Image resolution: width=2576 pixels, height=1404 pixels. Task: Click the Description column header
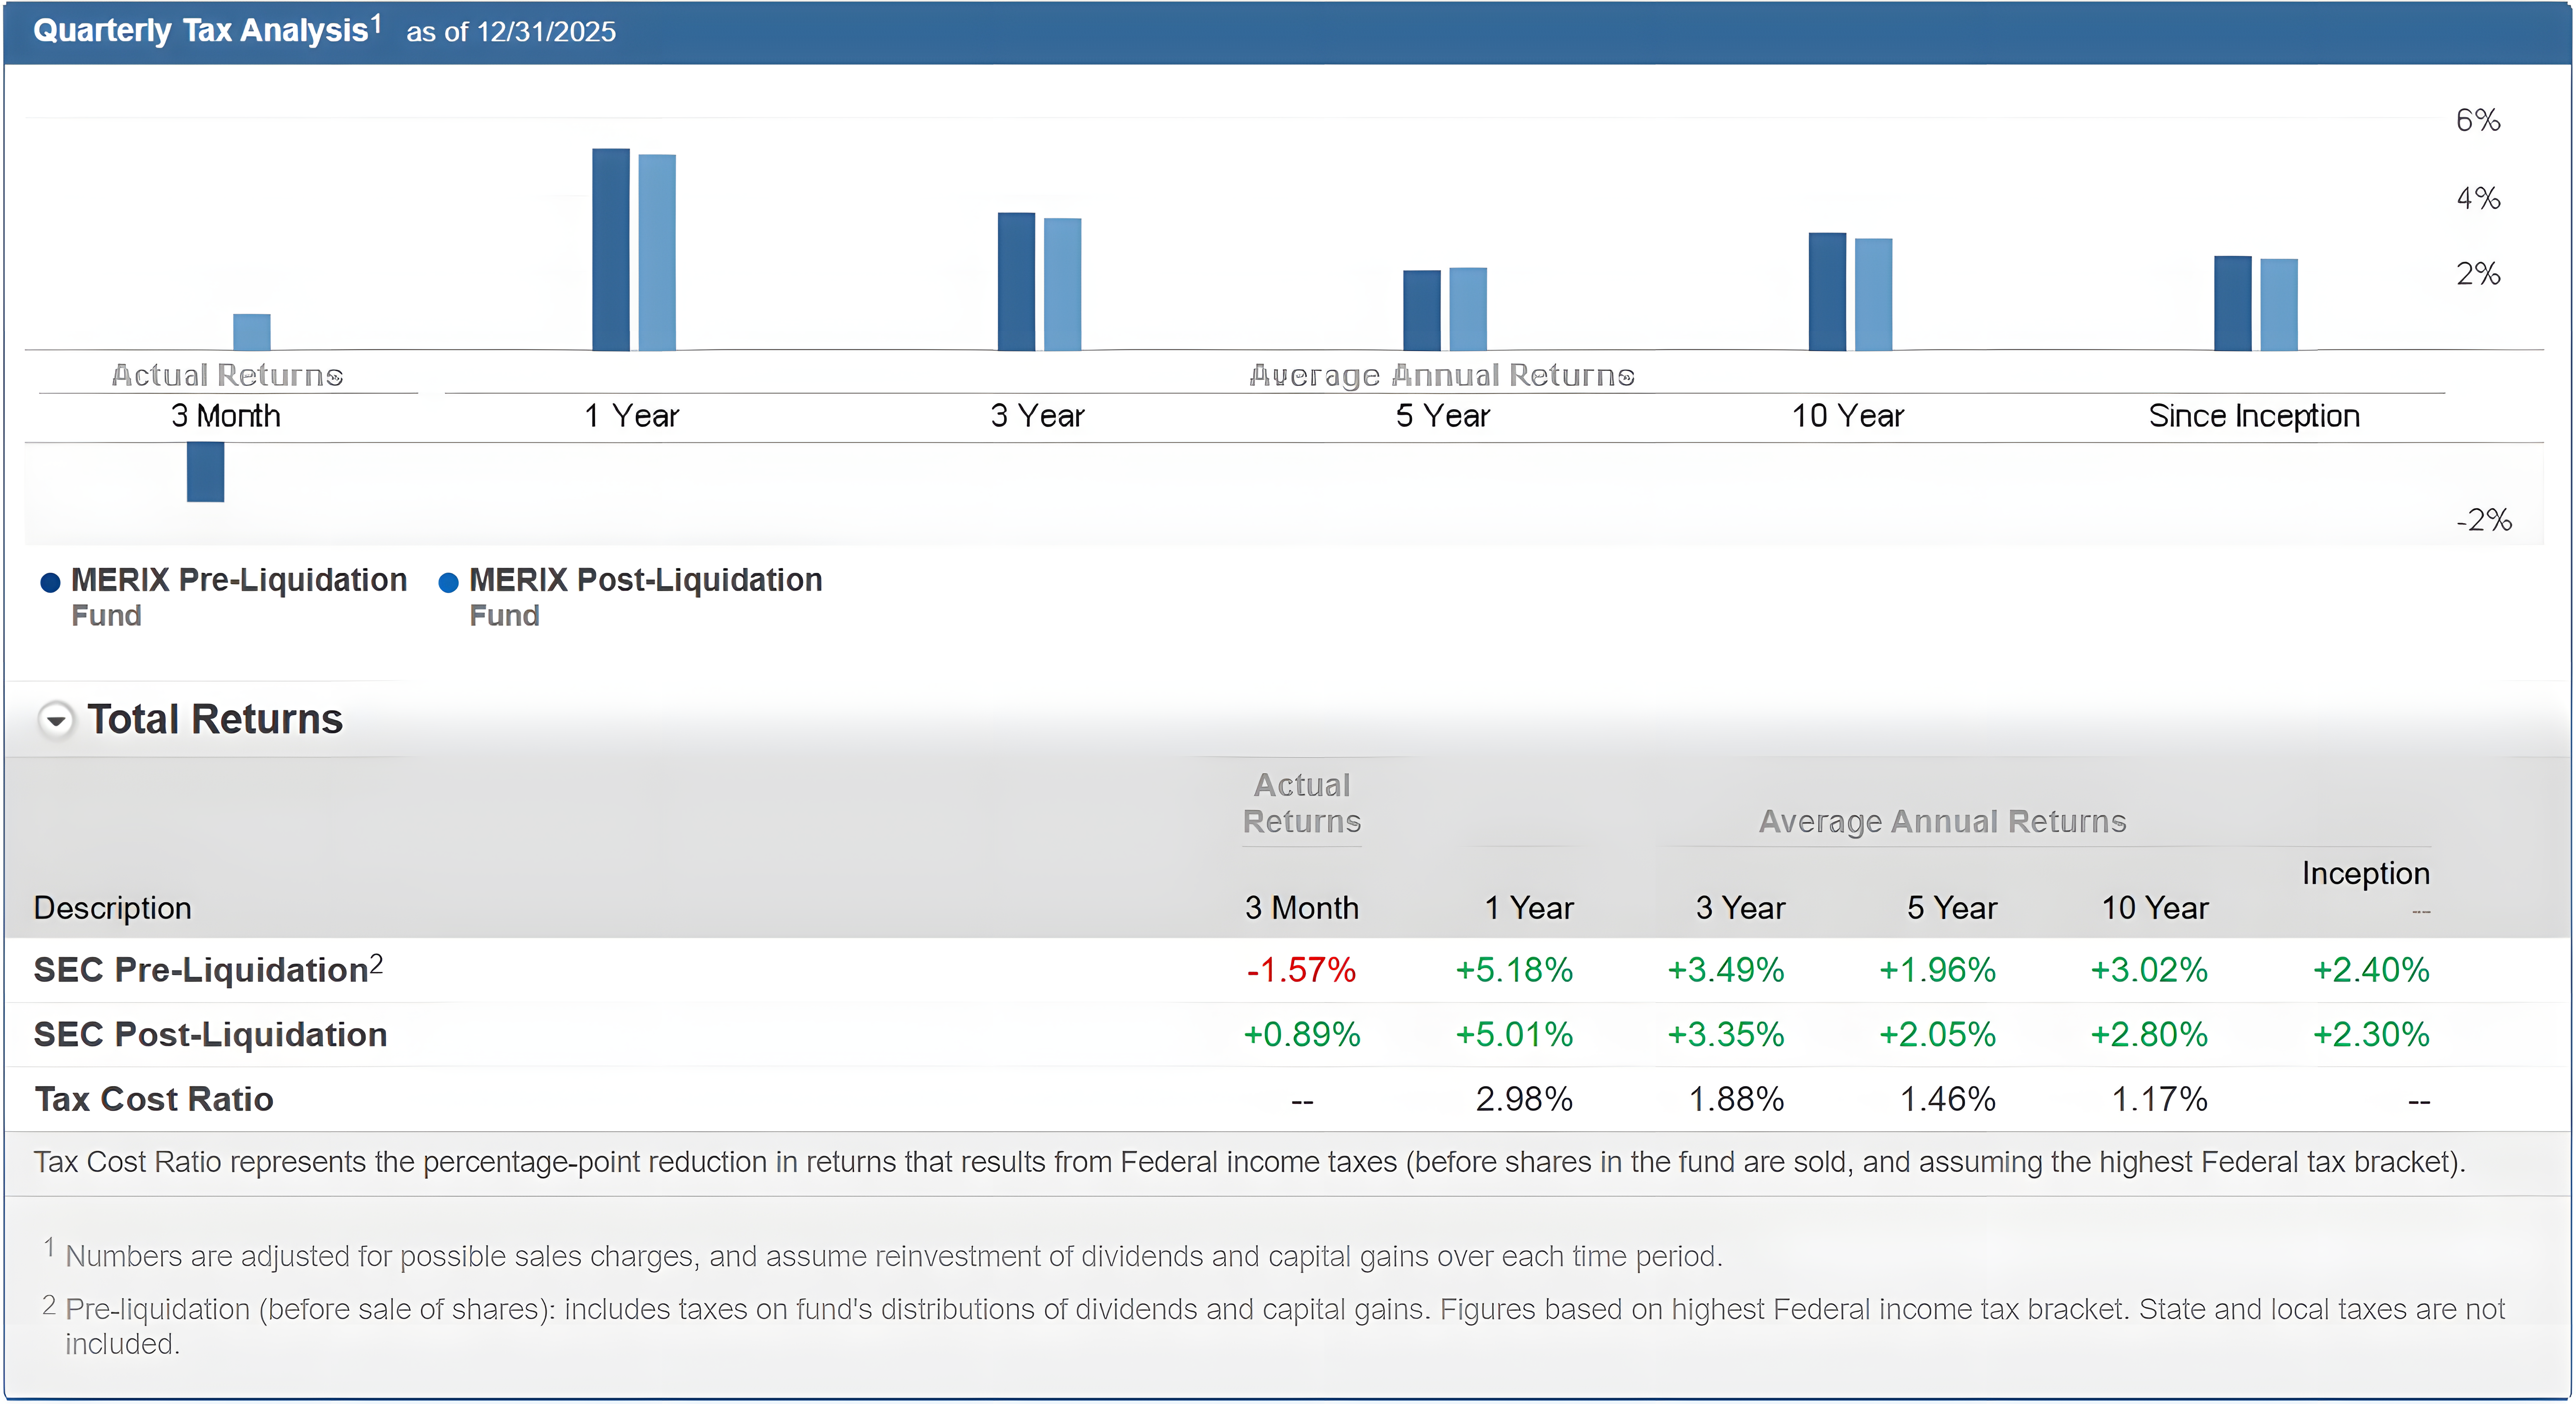pyautogui.click(x=112, y=907)
